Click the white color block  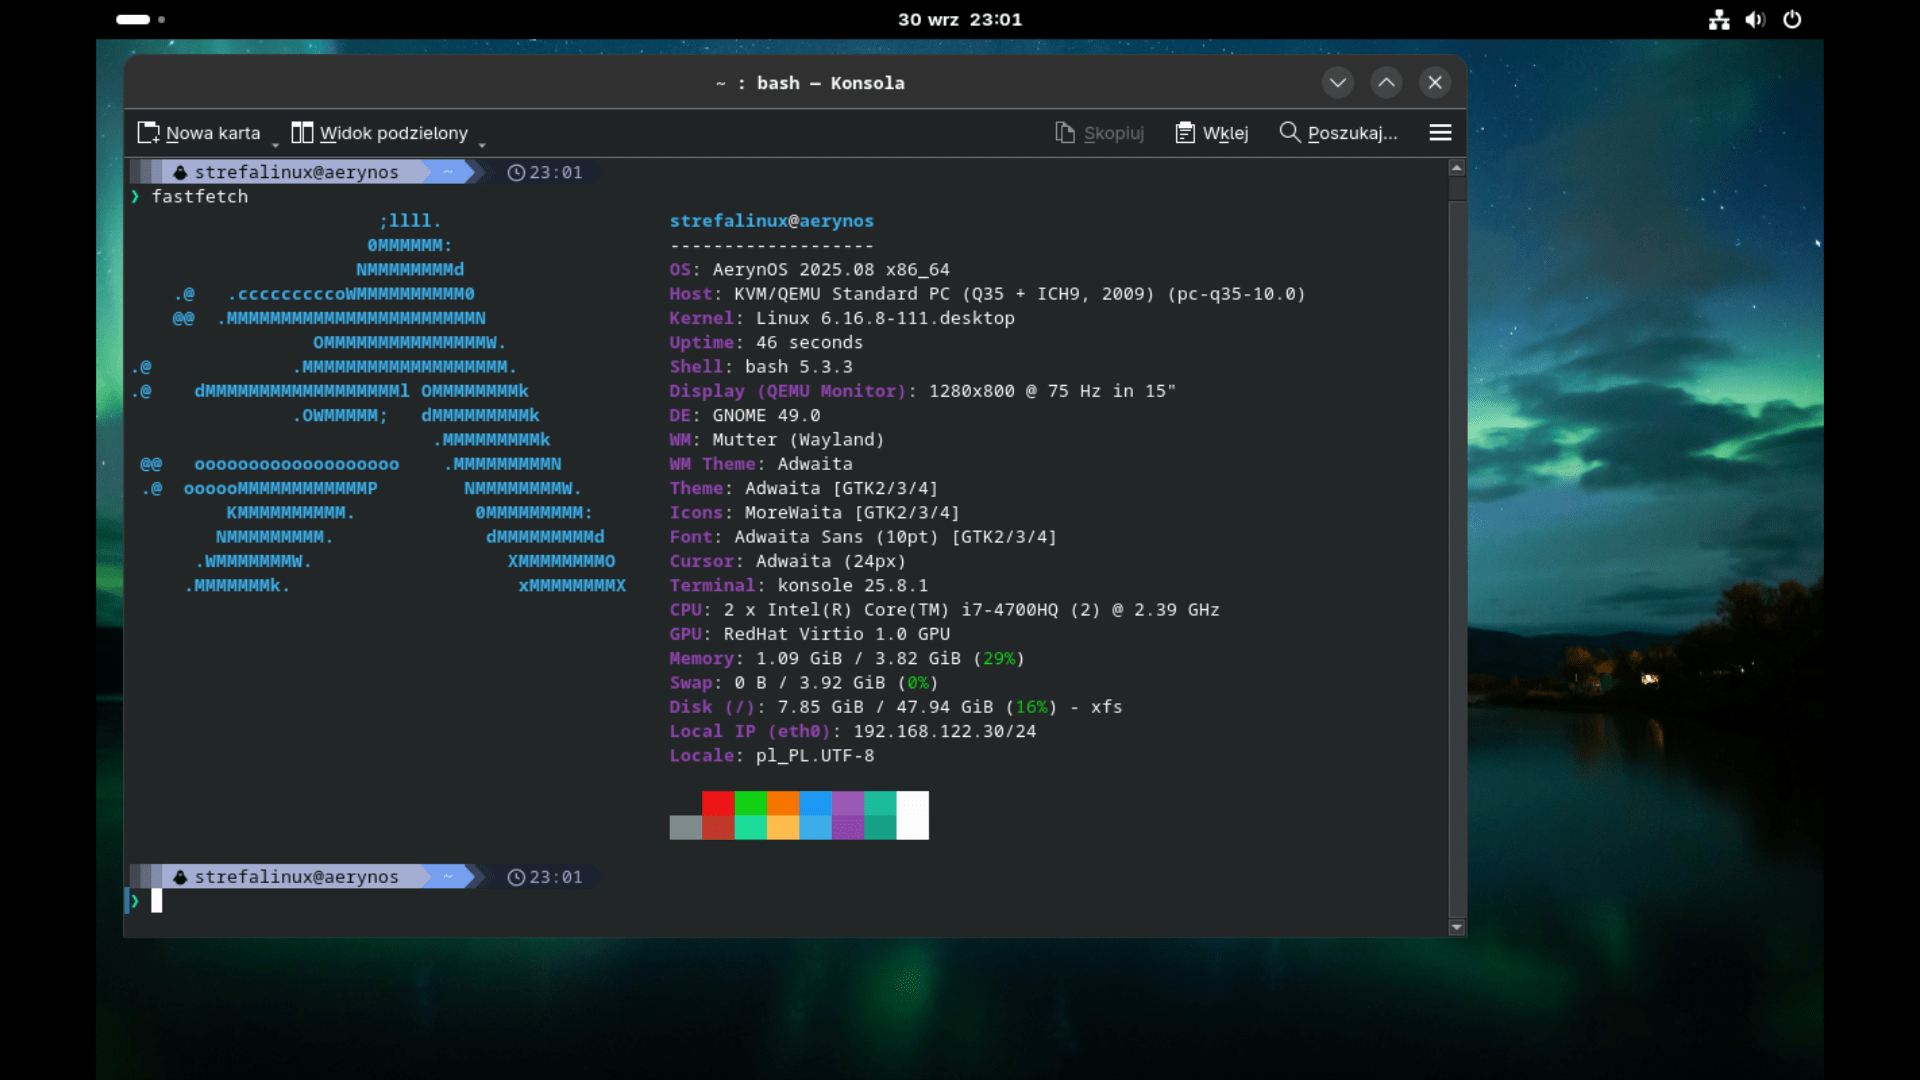tap(912, 815)
